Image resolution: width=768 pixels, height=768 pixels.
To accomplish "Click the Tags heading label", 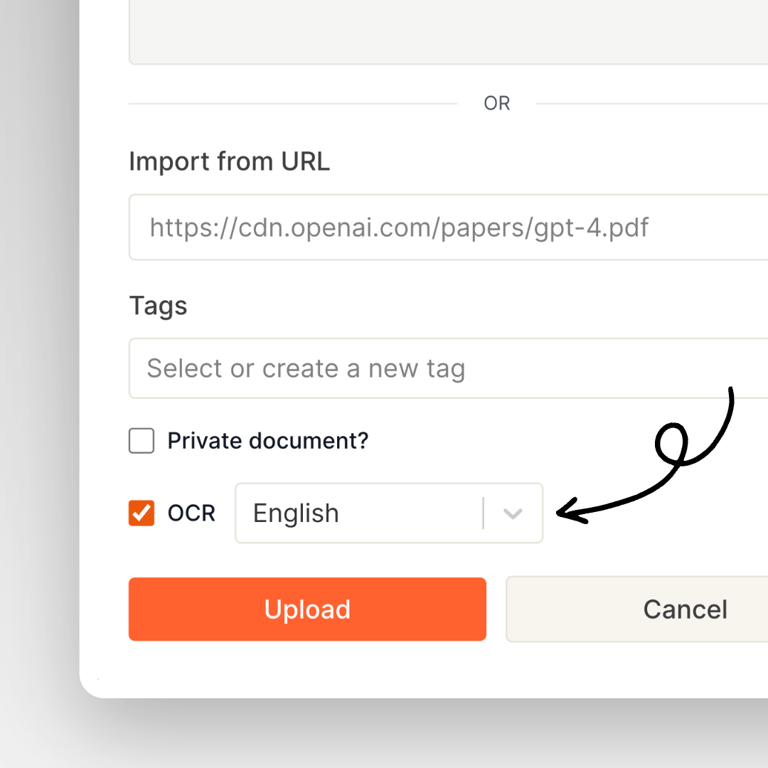I will (x=158, y=306).
